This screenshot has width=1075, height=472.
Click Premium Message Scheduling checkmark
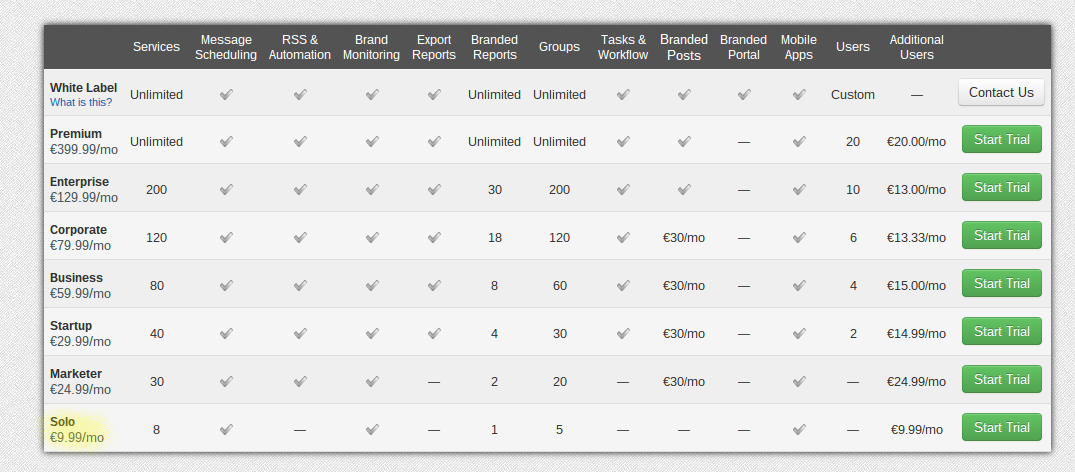(x=226, y=142)
